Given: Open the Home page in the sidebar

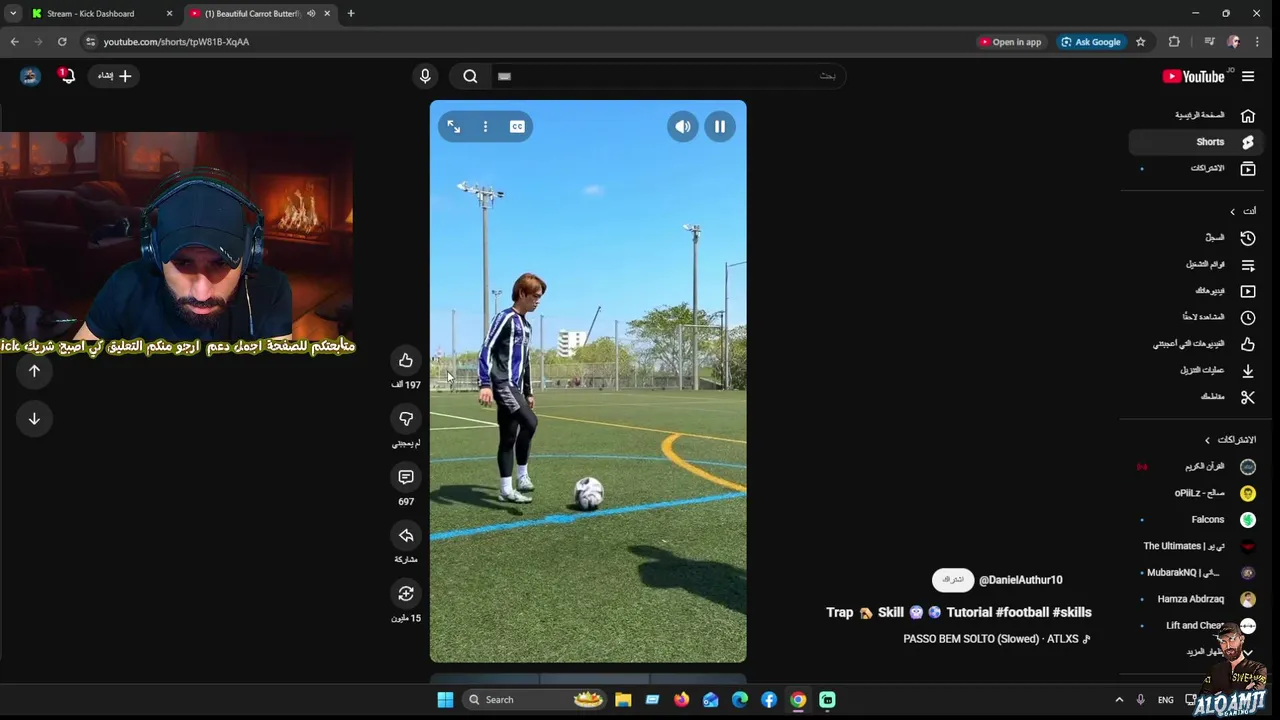Looking at the screenshot, I should (1197, 115).
